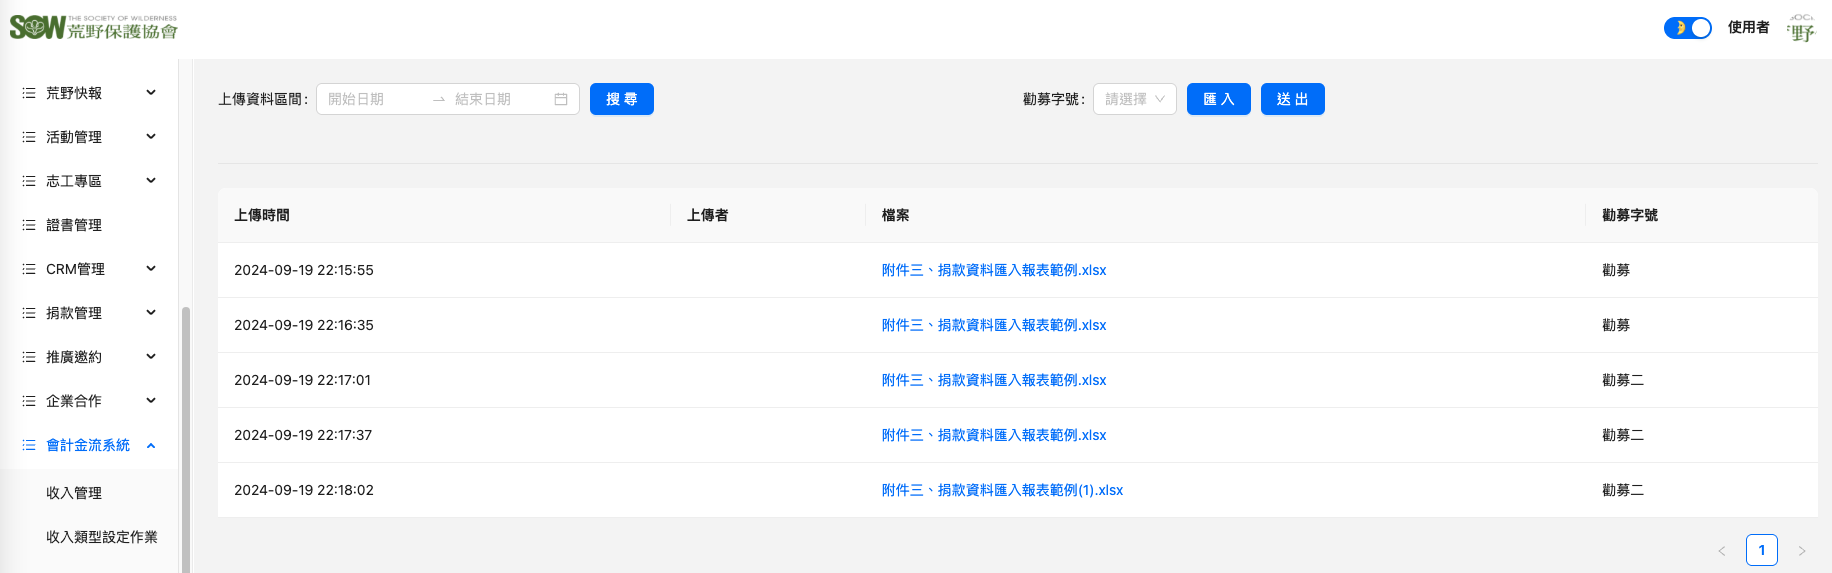Toggle the dark mode switch

pos(1687,28)
